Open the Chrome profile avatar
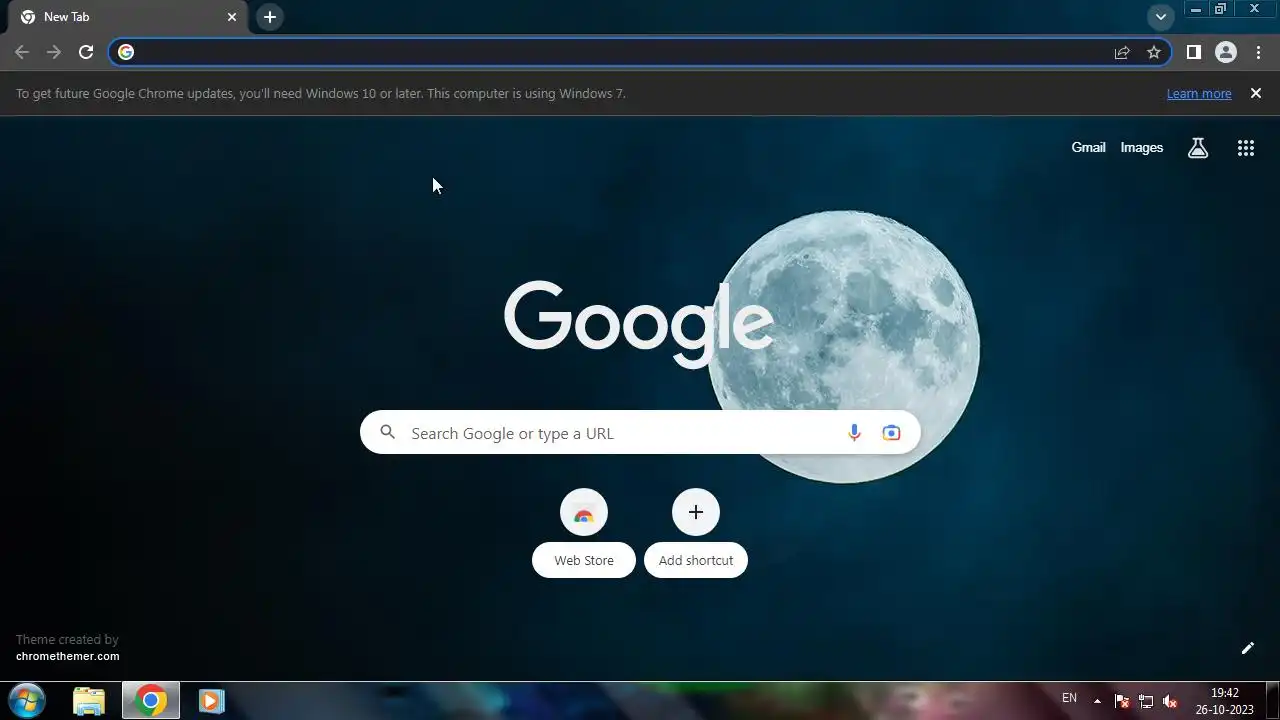This screenshot has height=720, width=1280. coord(1226,52)
